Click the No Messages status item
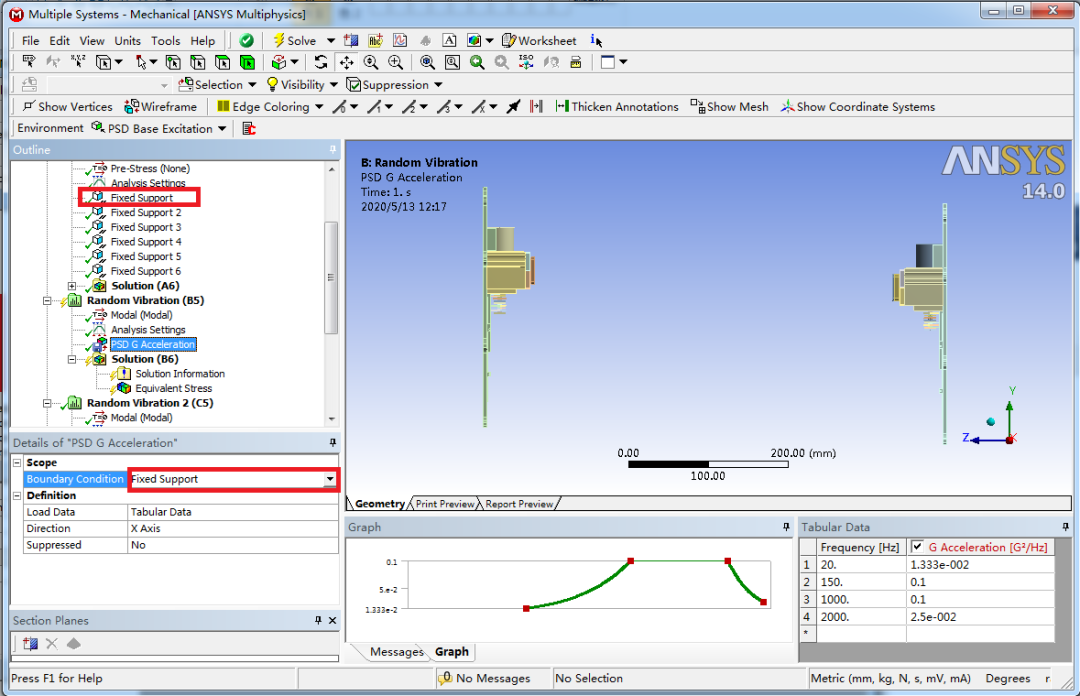The height and width of the screenshot is (696, 1080). (485, 679)
